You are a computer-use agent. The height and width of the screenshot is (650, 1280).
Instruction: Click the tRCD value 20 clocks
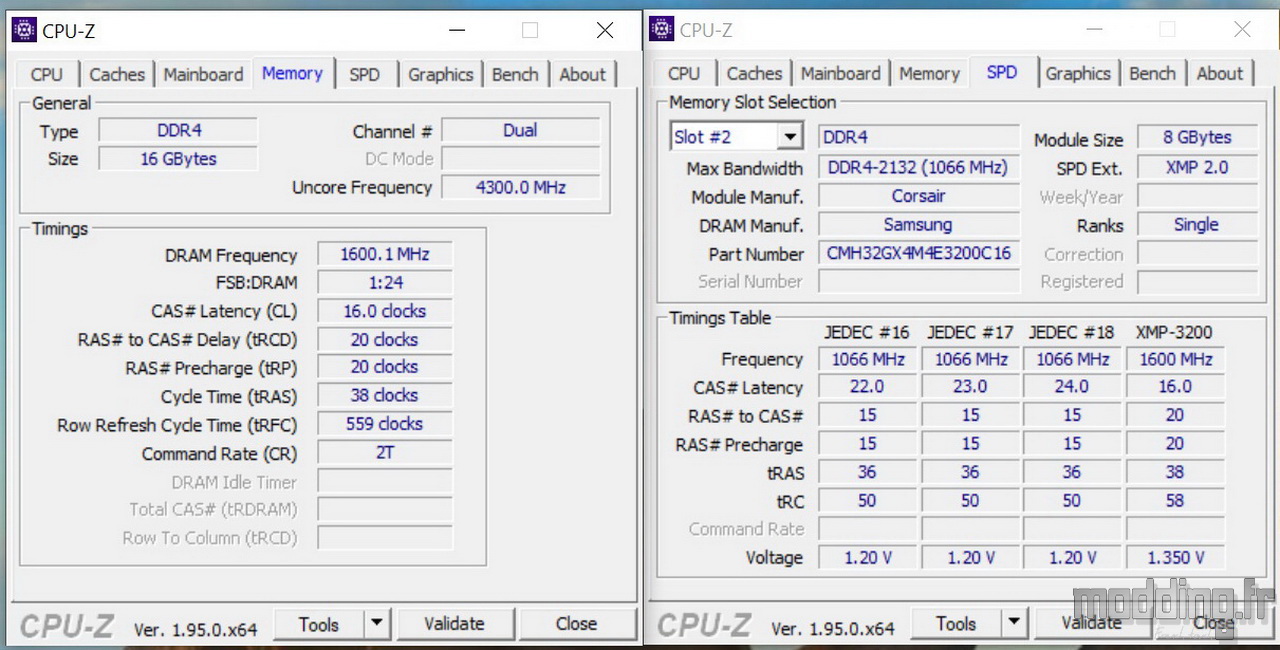tap(385, 339)
